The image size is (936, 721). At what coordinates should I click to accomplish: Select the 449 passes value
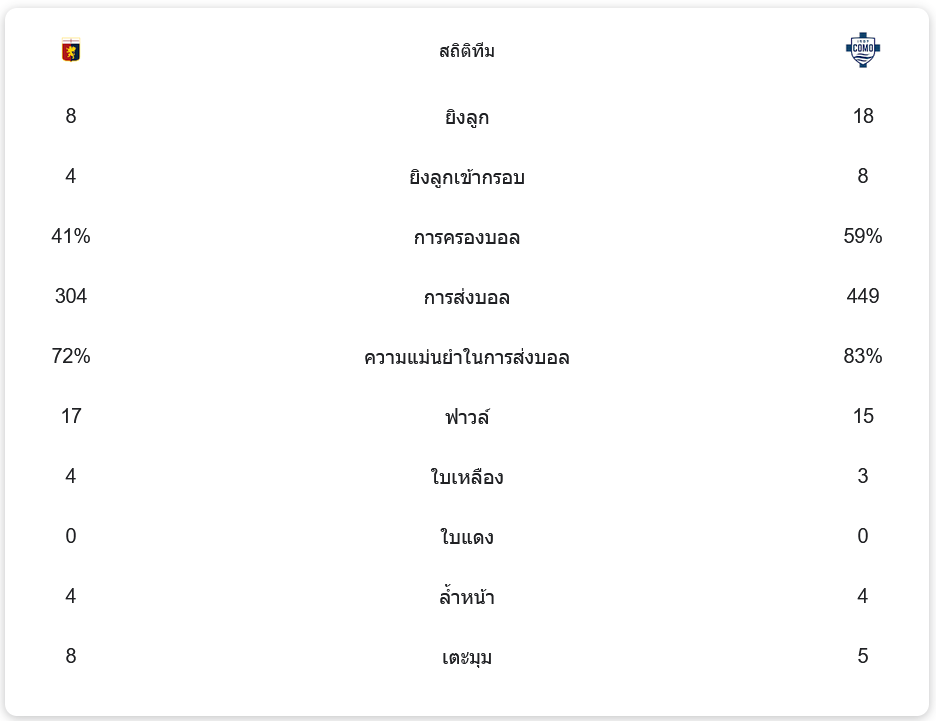coord(863,296)
